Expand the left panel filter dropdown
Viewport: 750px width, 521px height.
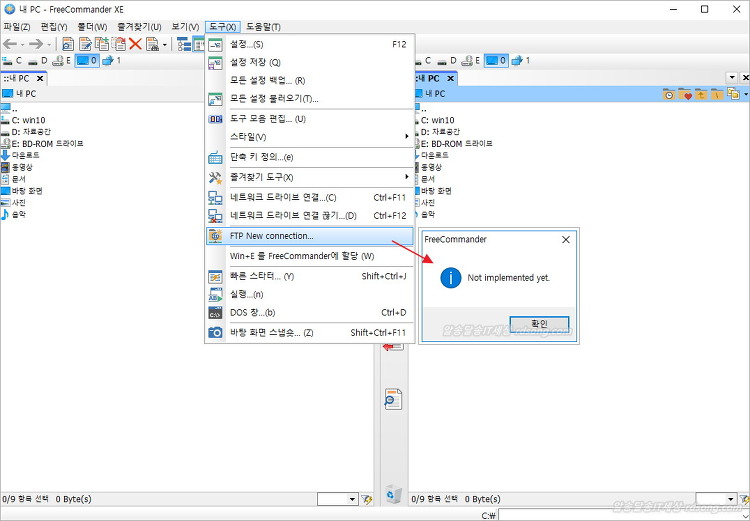pyautogui.click(x=352, y=499)
